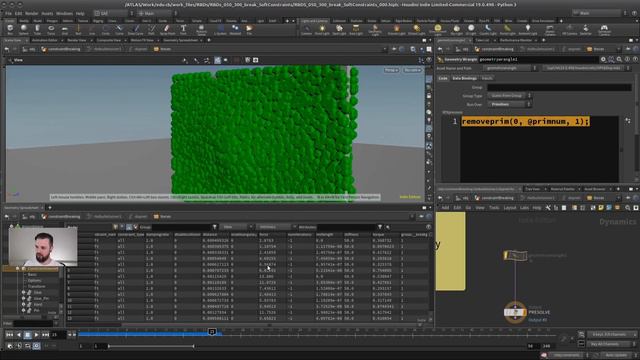Click the wrangle node icon in network

[x=515, y=256]
